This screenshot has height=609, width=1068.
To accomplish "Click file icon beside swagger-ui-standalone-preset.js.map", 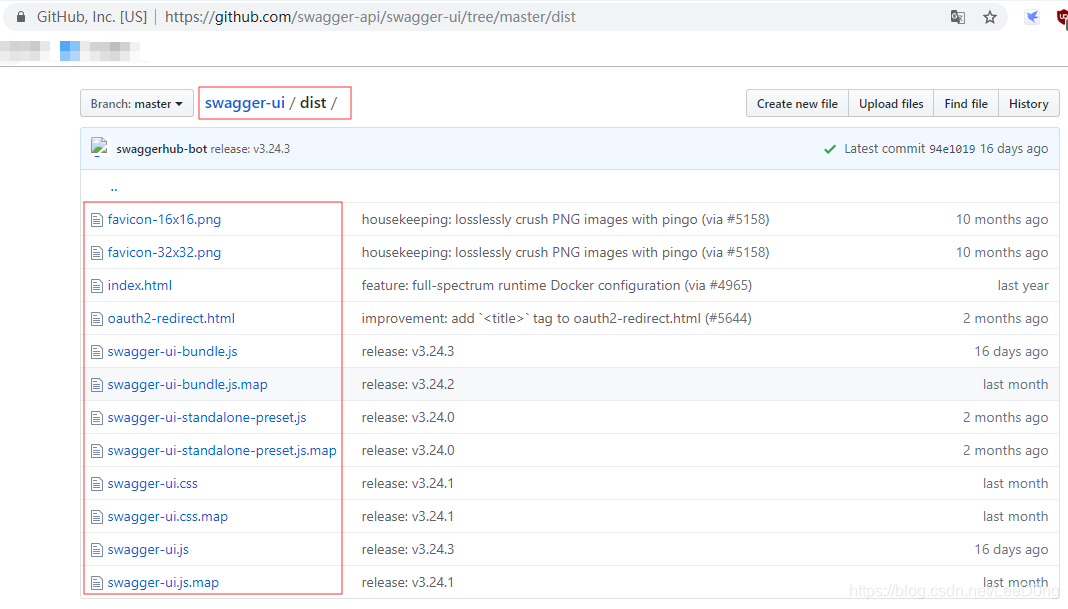I will pos(97,451).
